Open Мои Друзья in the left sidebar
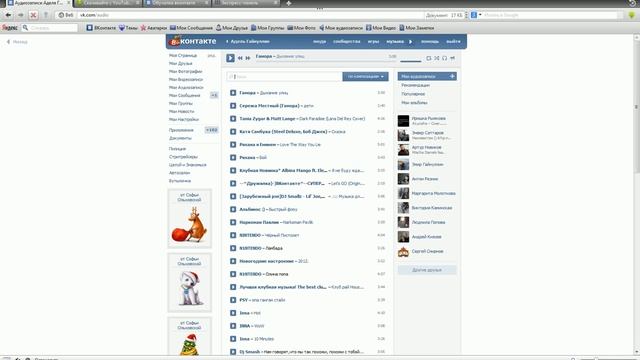Image resolution: width=640 pixels, height=360 pixels. pyautogui.click(x=180, y=64)
